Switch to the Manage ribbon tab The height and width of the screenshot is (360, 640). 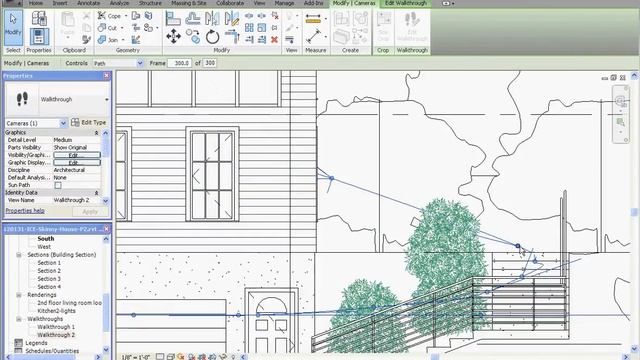284,3
